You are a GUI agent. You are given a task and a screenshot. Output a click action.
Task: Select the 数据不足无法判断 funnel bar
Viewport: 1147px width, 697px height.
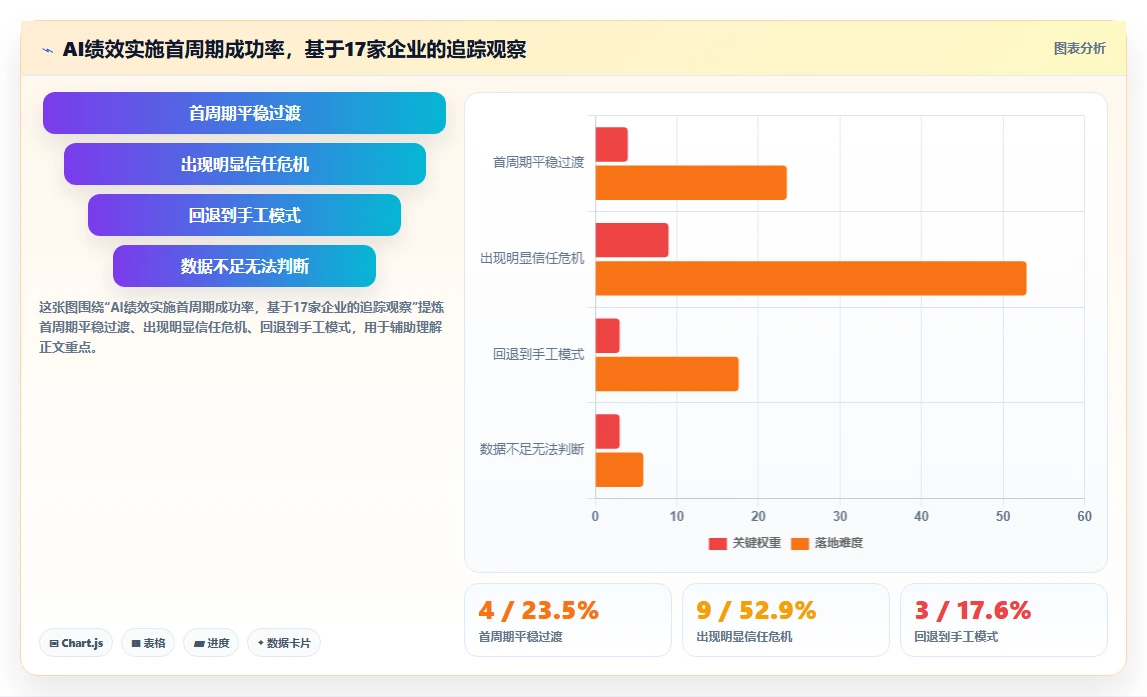[244, 266]
